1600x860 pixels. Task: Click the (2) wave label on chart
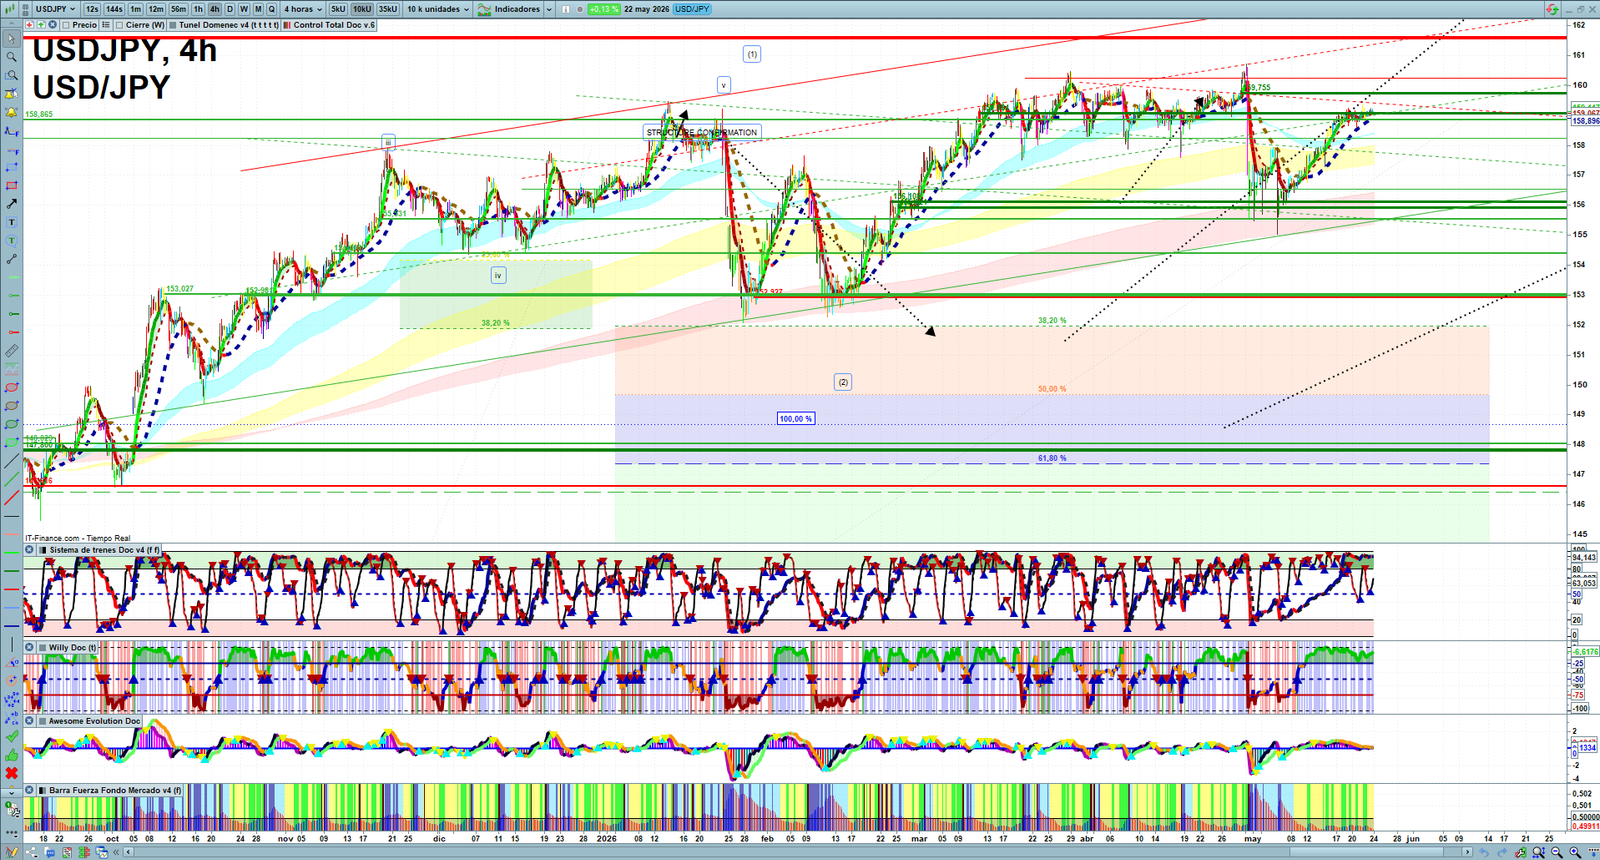(x=843, y=382)
